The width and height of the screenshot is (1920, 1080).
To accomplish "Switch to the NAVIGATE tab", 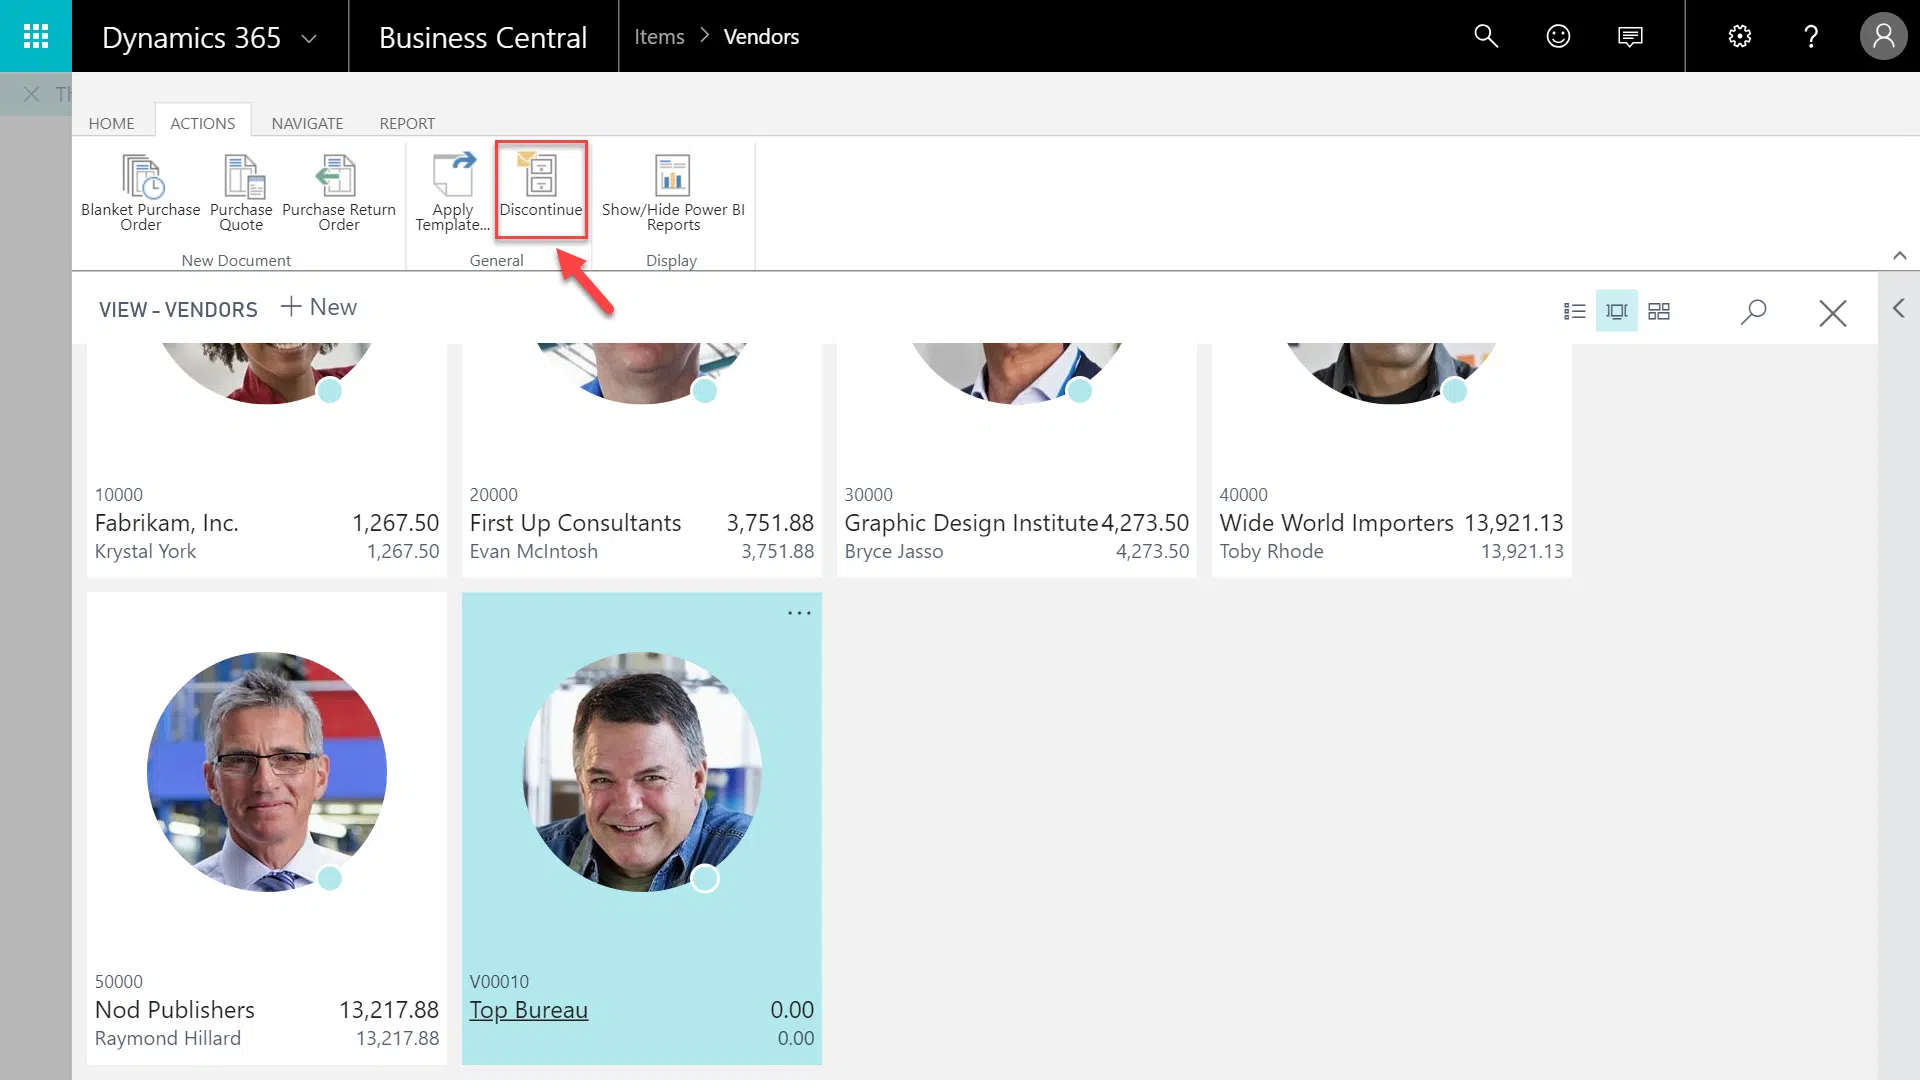I will click(307, 123).
